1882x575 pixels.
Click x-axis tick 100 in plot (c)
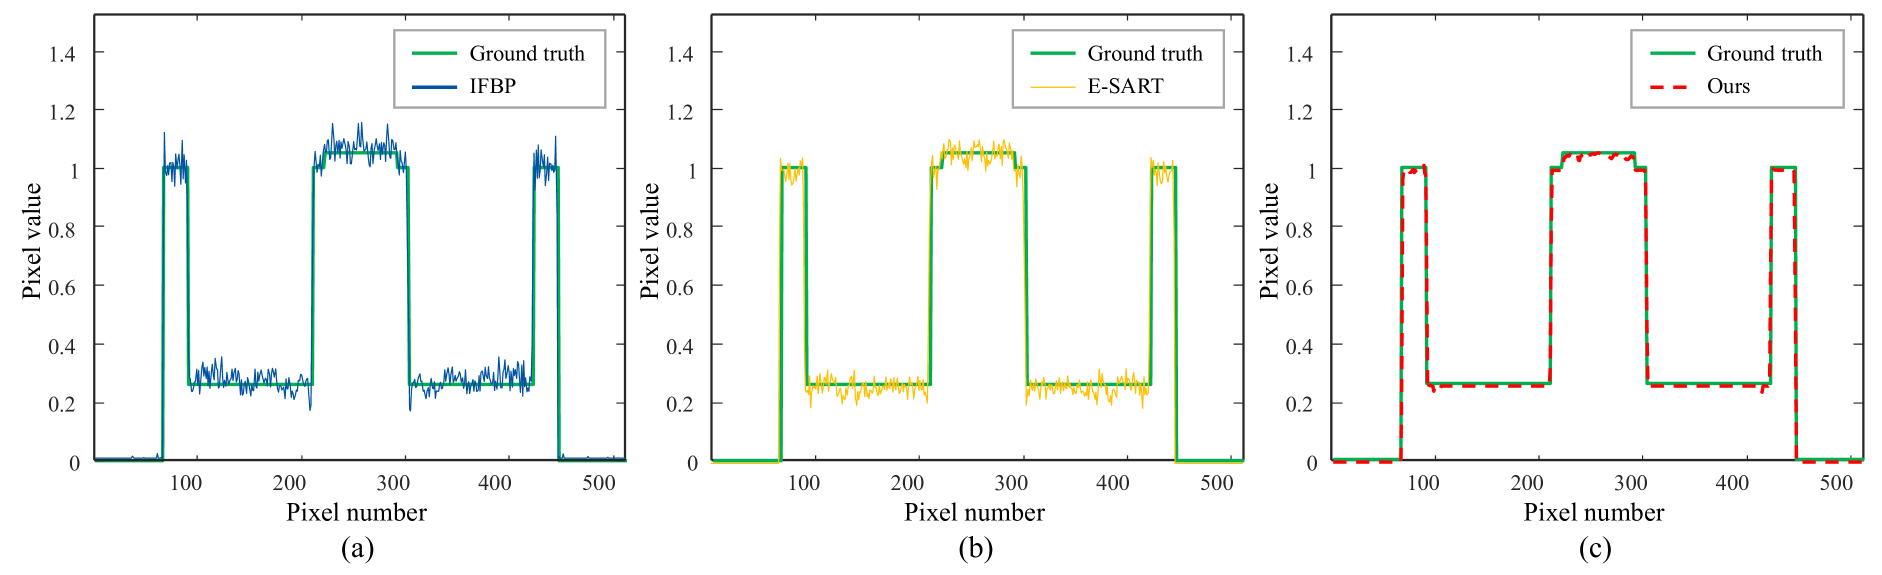(1423, 483)
